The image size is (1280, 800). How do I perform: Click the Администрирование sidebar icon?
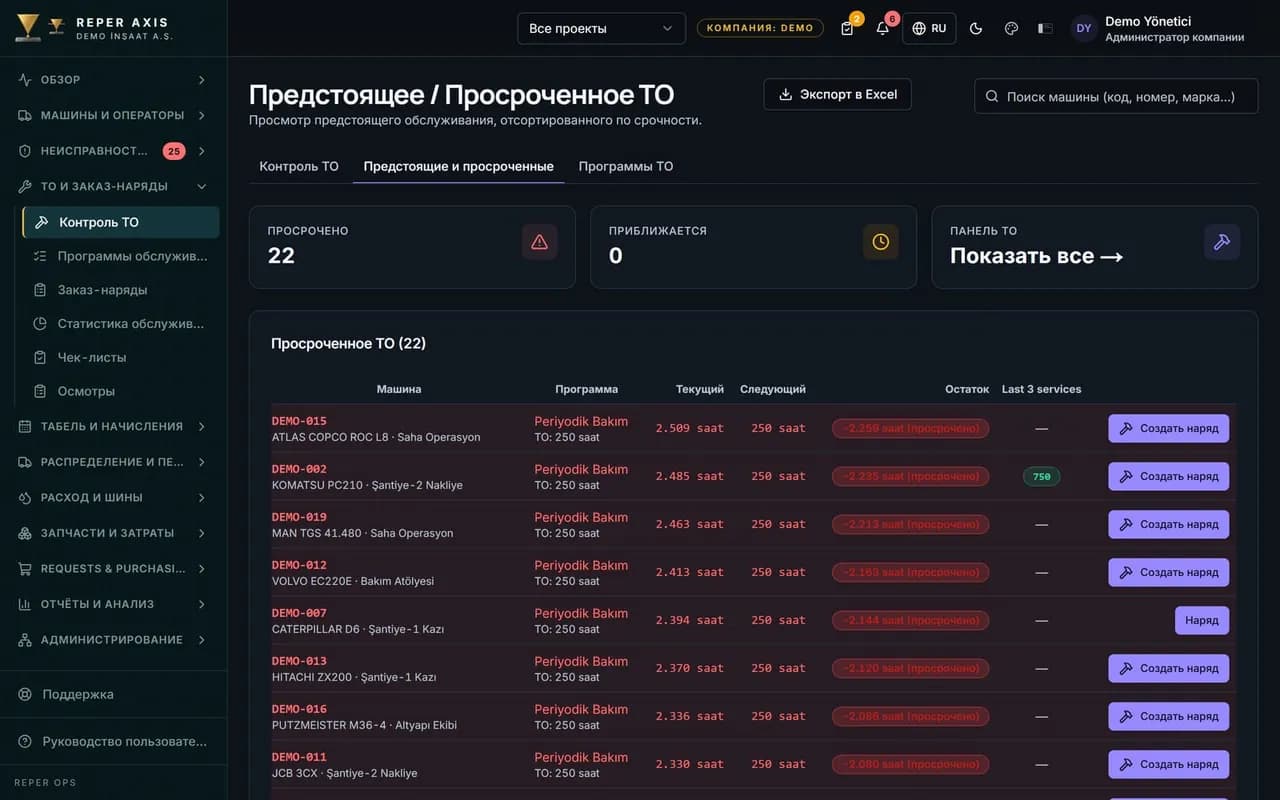pyautogui.click(x=25, y=640)
